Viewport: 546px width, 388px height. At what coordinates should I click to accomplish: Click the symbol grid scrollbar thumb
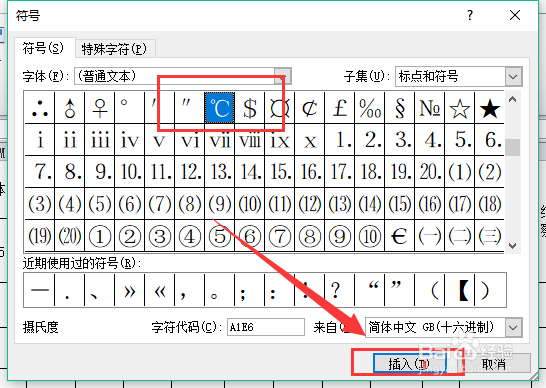point(512,147)
